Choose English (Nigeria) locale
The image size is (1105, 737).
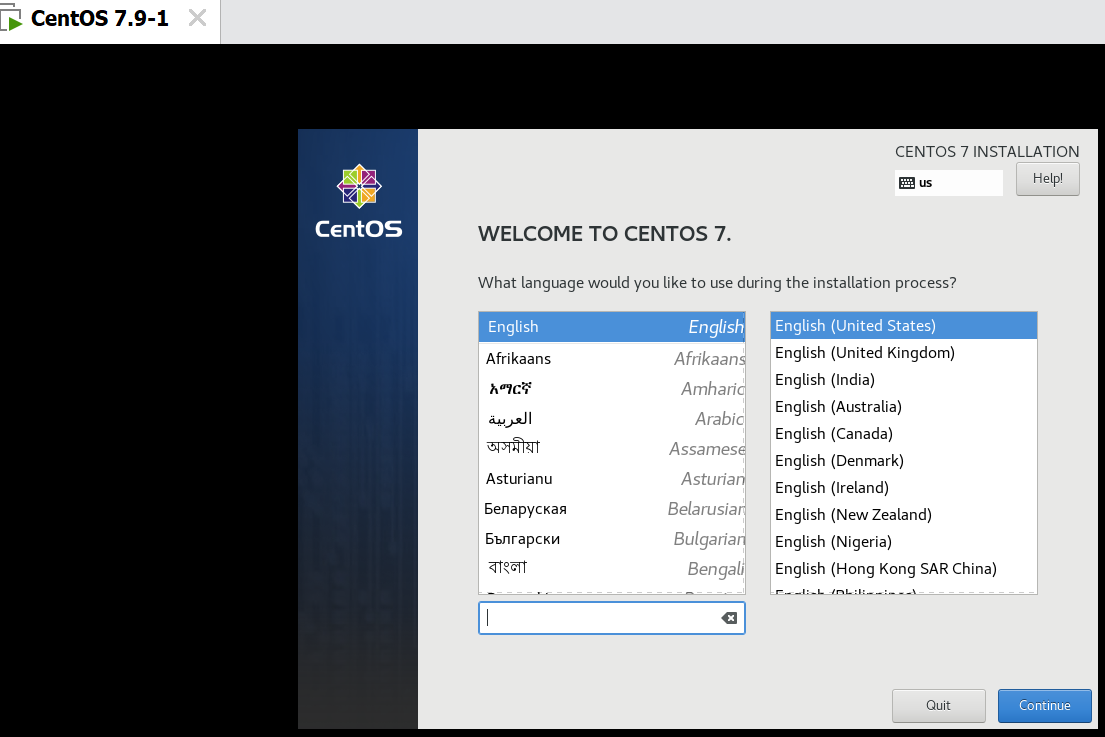903,542
